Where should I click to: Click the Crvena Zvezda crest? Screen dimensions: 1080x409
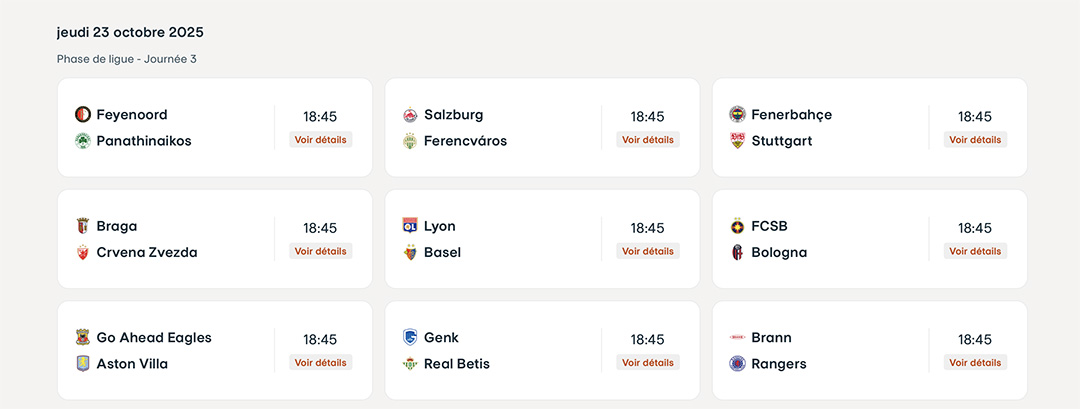[x=83, y=252]
